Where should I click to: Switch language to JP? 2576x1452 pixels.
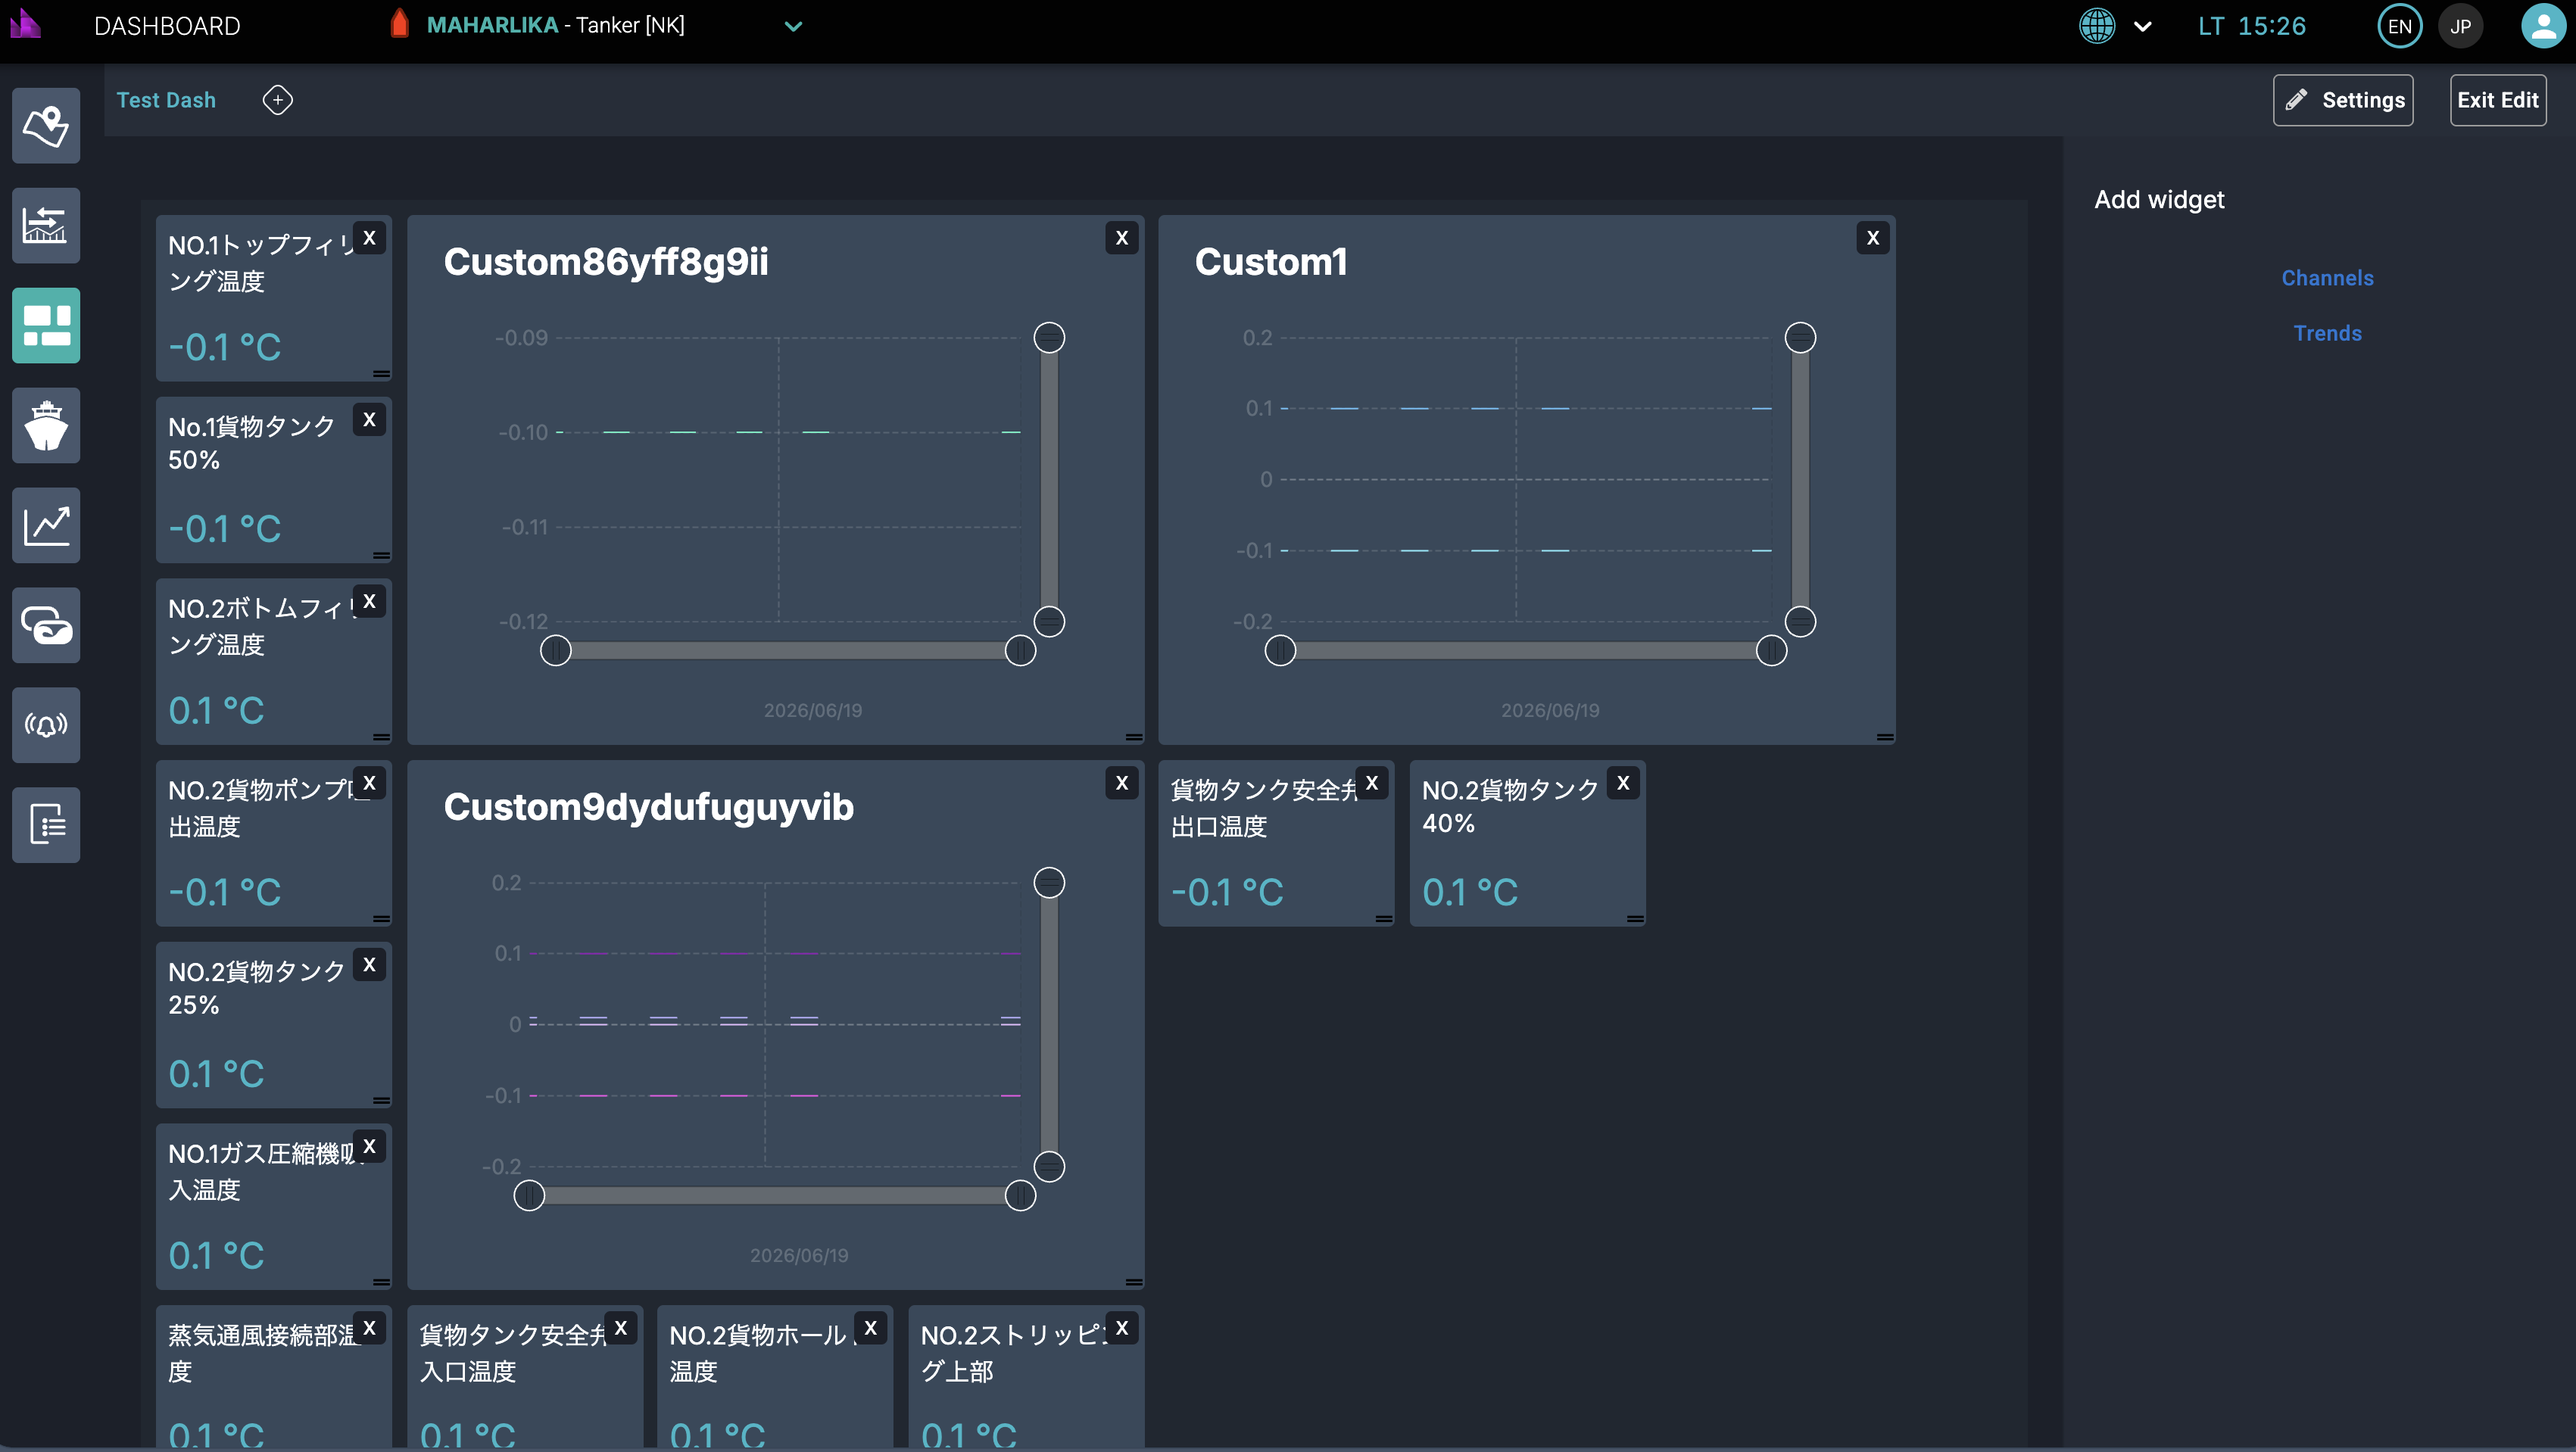point(2460,26)
